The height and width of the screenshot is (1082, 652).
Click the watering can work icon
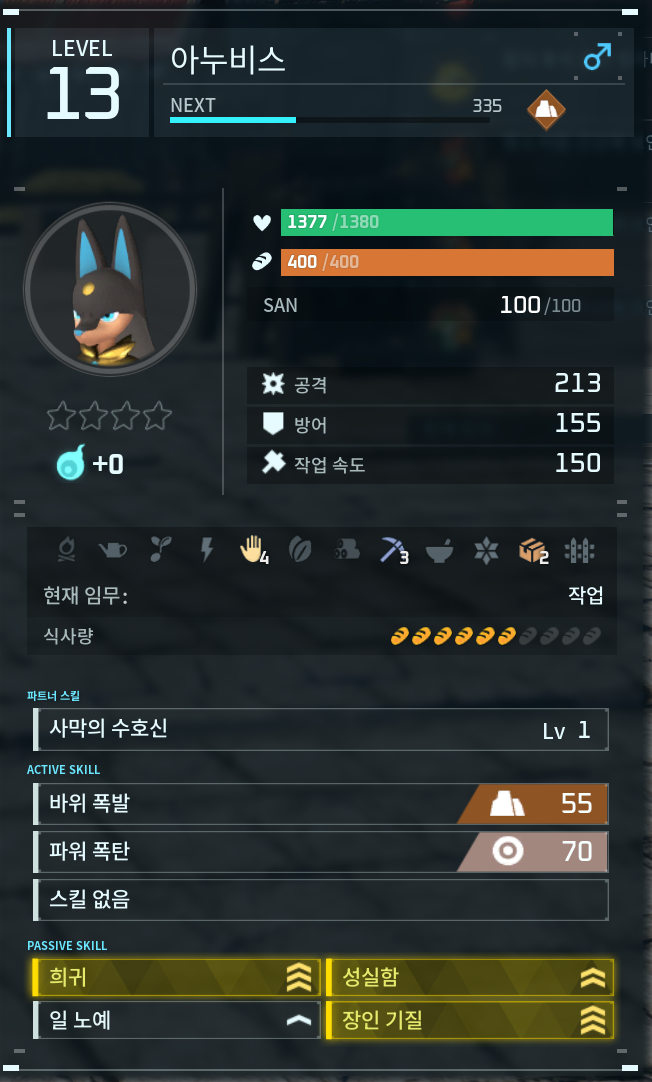coord(113,550)
